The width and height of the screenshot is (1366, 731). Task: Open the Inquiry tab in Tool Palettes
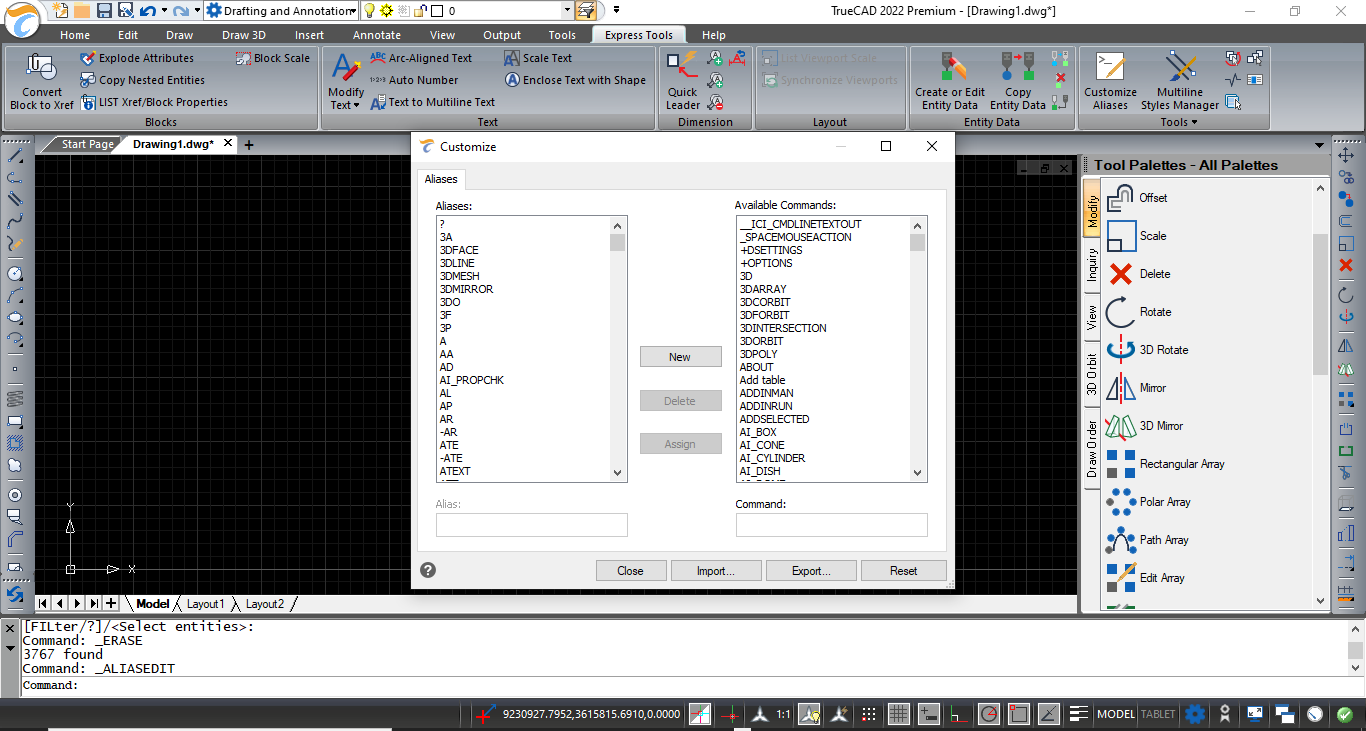pos(1092,264)
